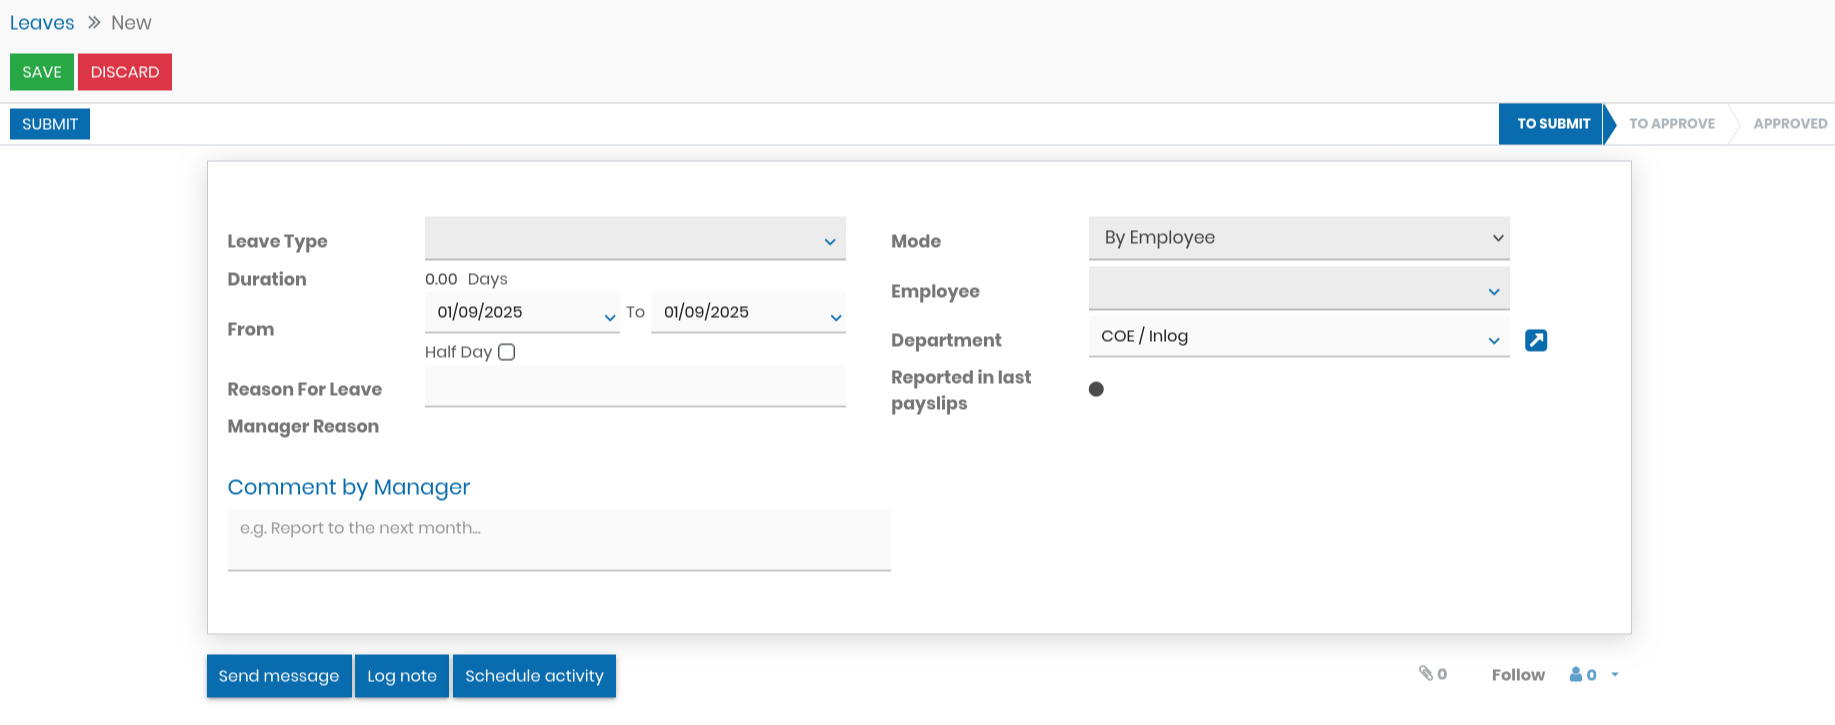Click the attachments paperclip icon
Viewport: 1835px width, 725px height.
[1426, 673]
